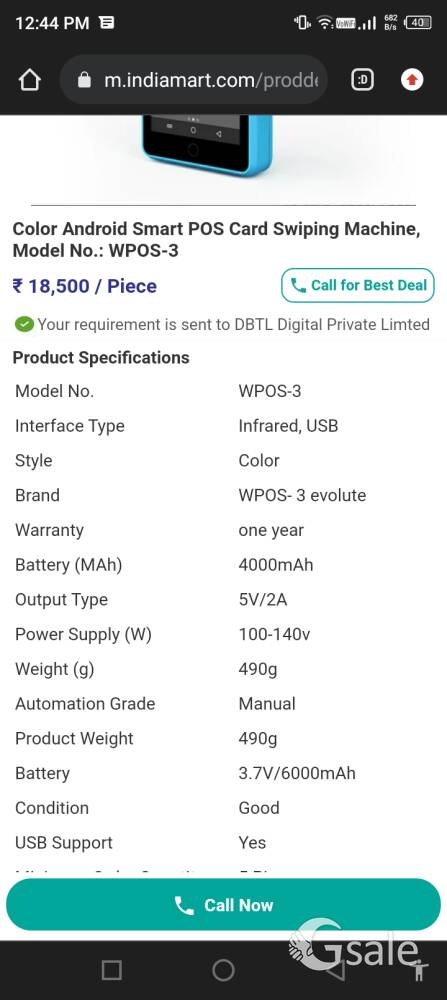This screenshot has width=447, height=1000.
Task: Tap the status bar battery indicator
Action: (x=418, y=22)
